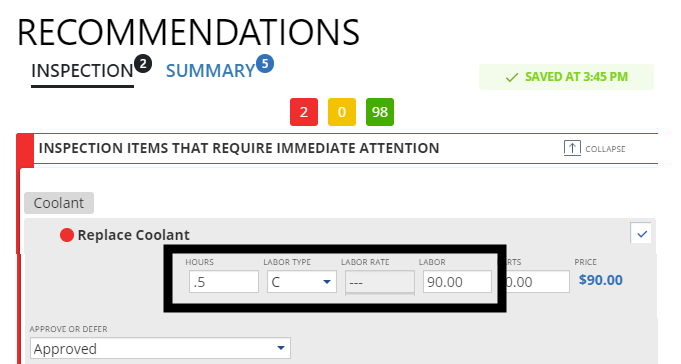Click the collapse arrow icon

(572, 148)
